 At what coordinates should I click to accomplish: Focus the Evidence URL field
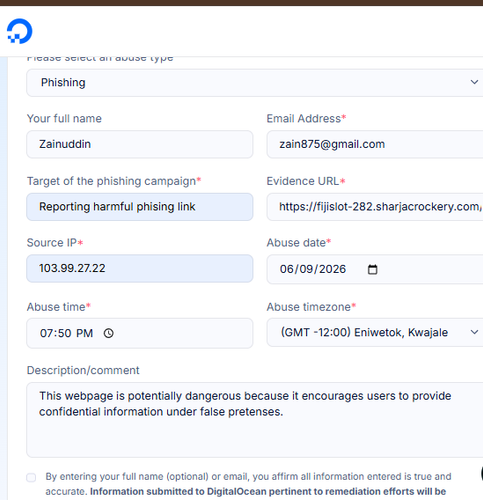[x=375, y=207]
